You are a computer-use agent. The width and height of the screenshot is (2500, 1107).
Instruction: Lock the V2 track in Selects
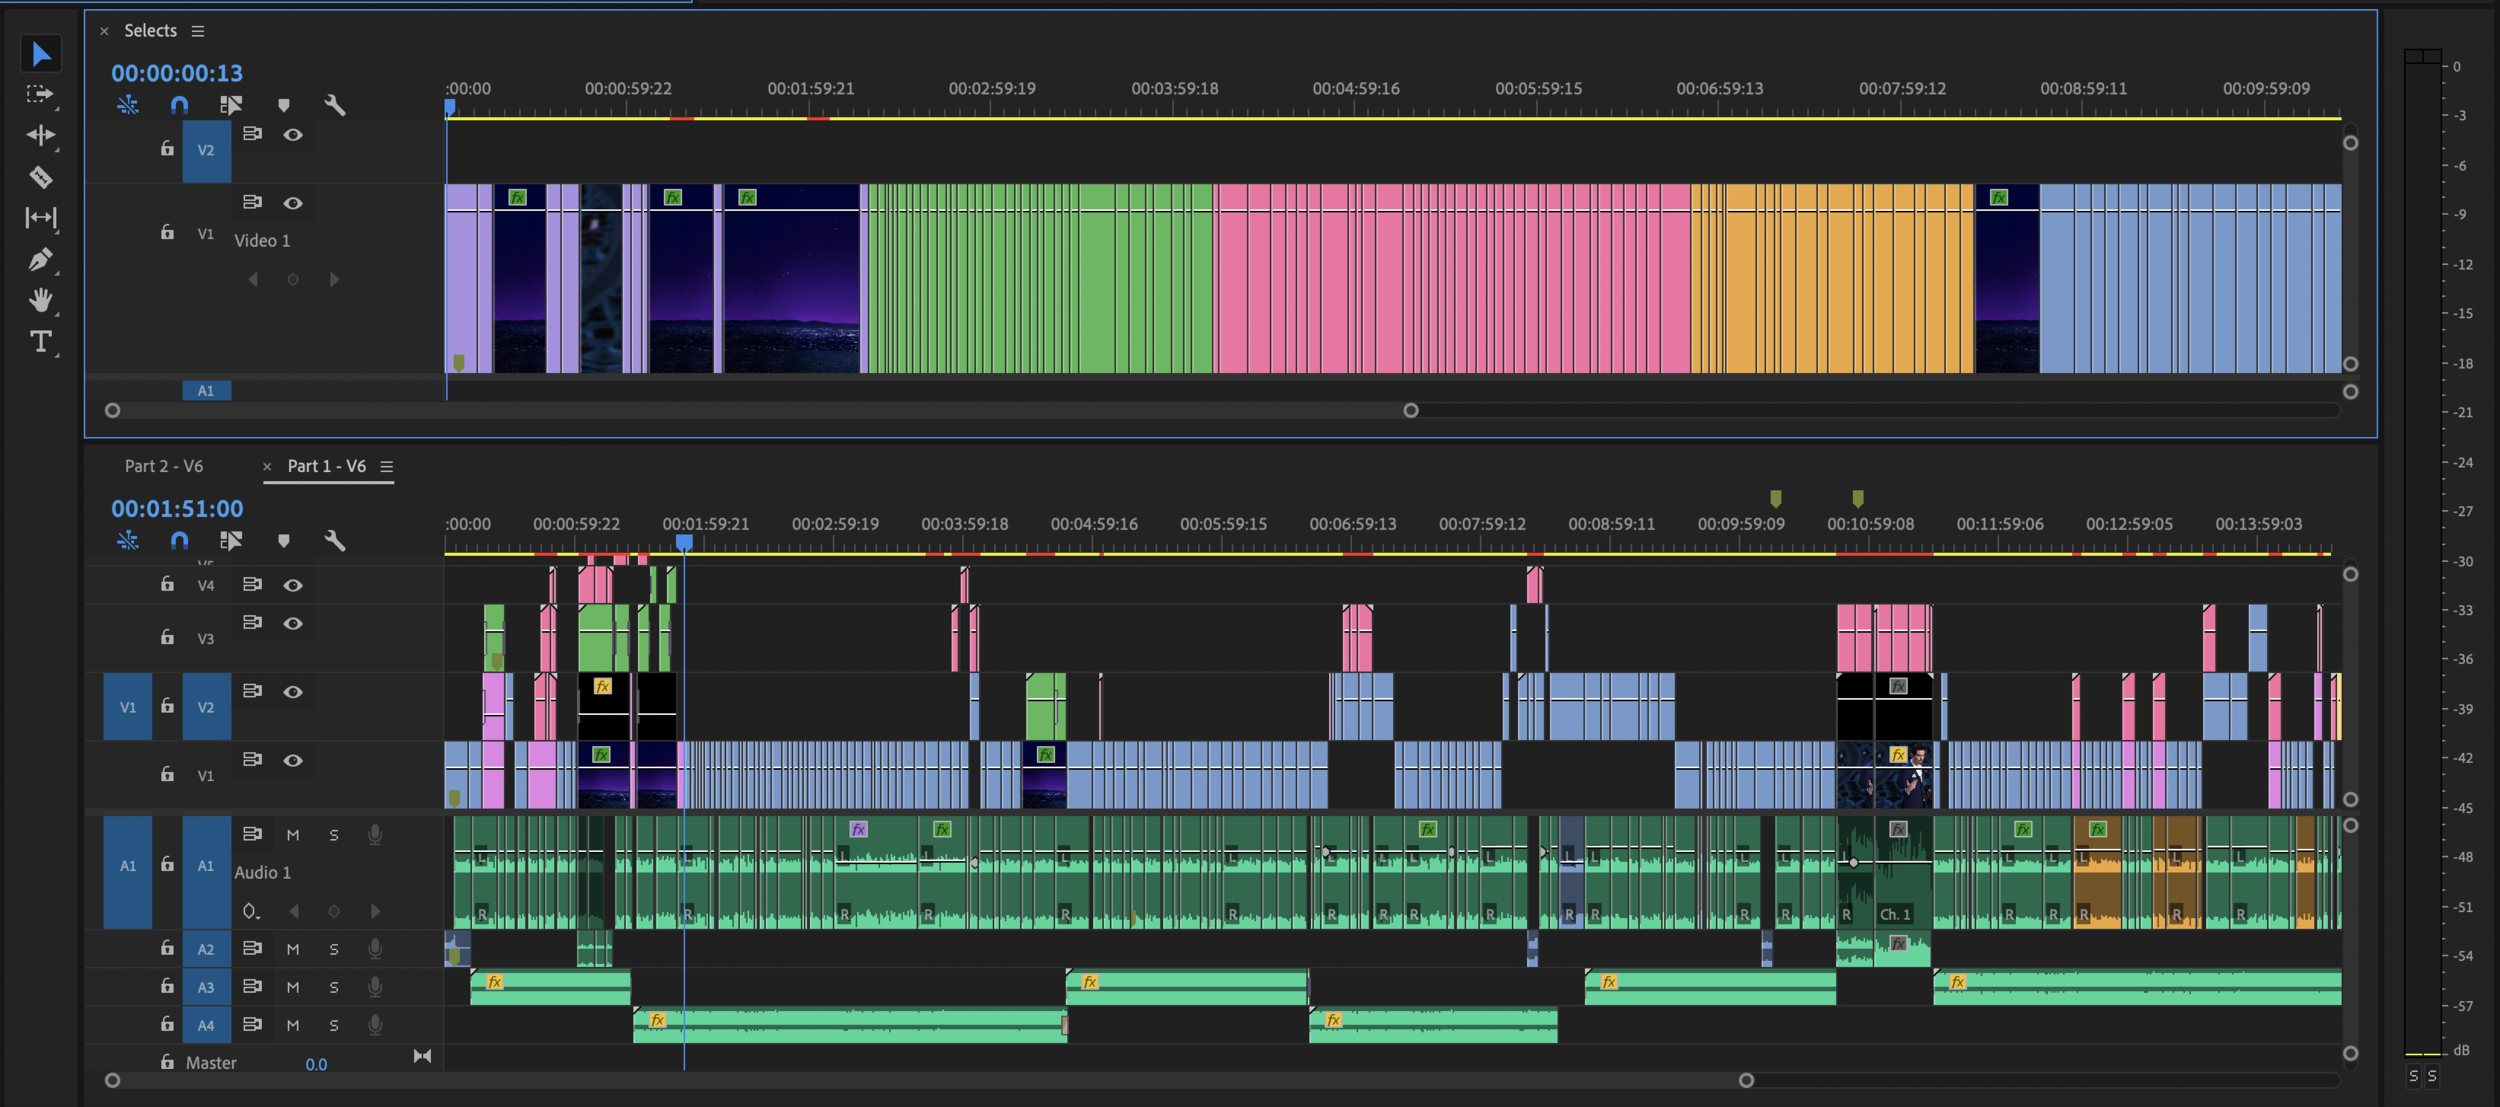(167, 148)
